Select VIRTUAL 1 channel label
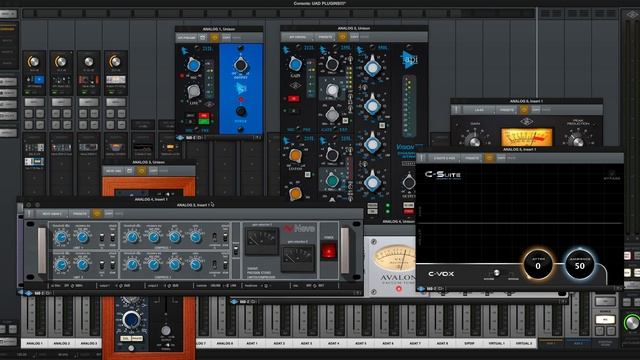 [496, 343]
